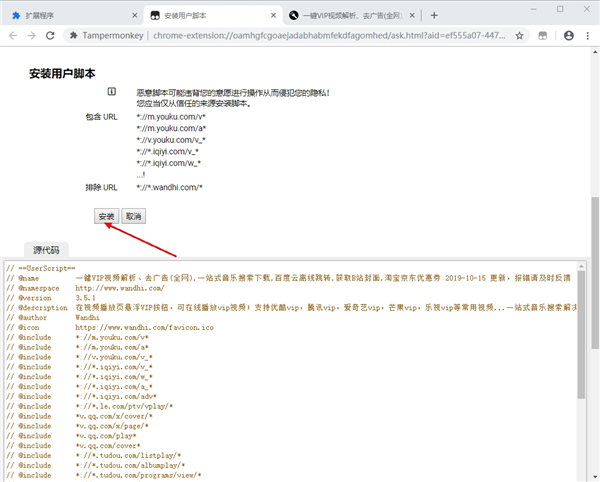The width and height of the screenshot is (600, 482).
Task: Close the 扩展程序 browser tab
Action: [x=128, y=15]
